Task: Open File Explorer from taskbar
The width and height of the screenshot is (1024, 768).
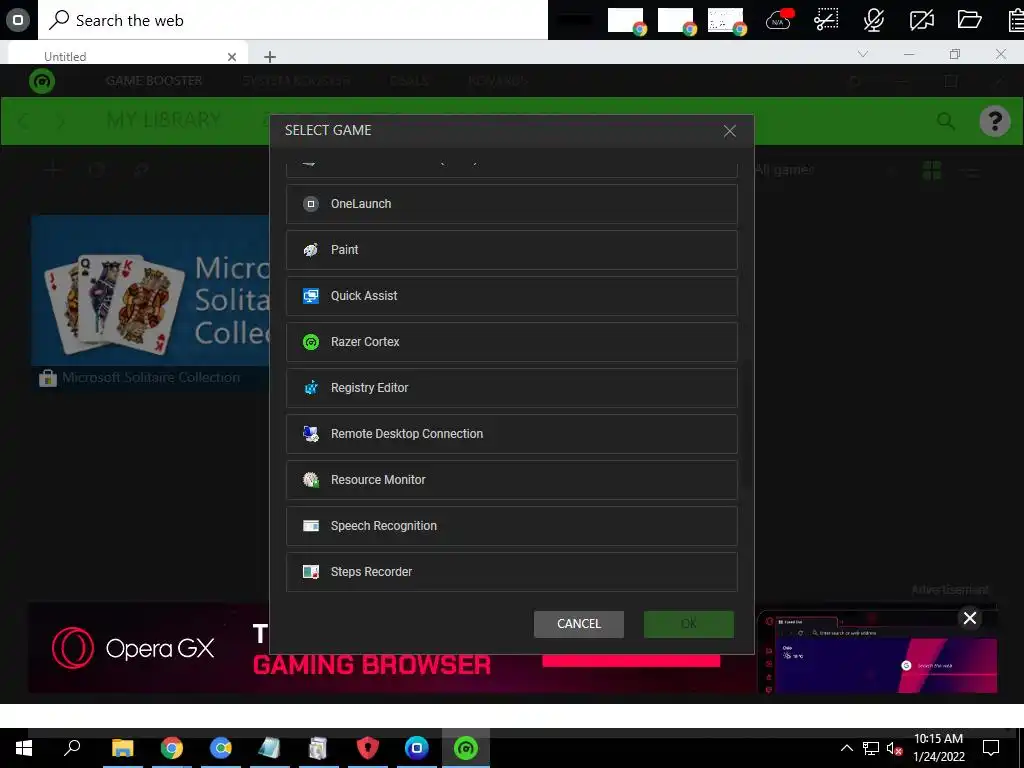Action: click(122, 748)
